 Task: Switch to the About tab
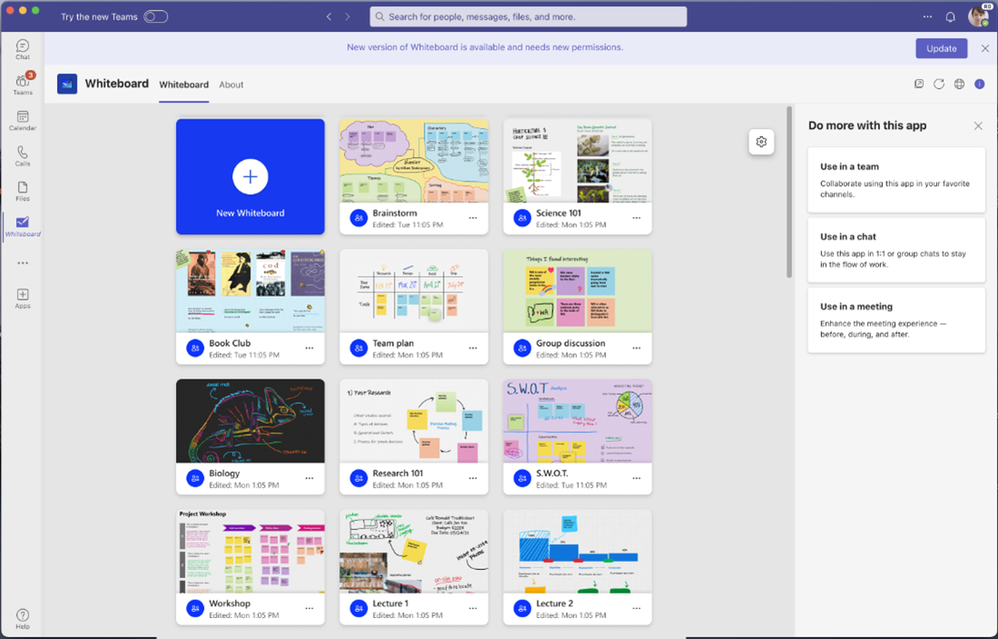tap(231, 85)
